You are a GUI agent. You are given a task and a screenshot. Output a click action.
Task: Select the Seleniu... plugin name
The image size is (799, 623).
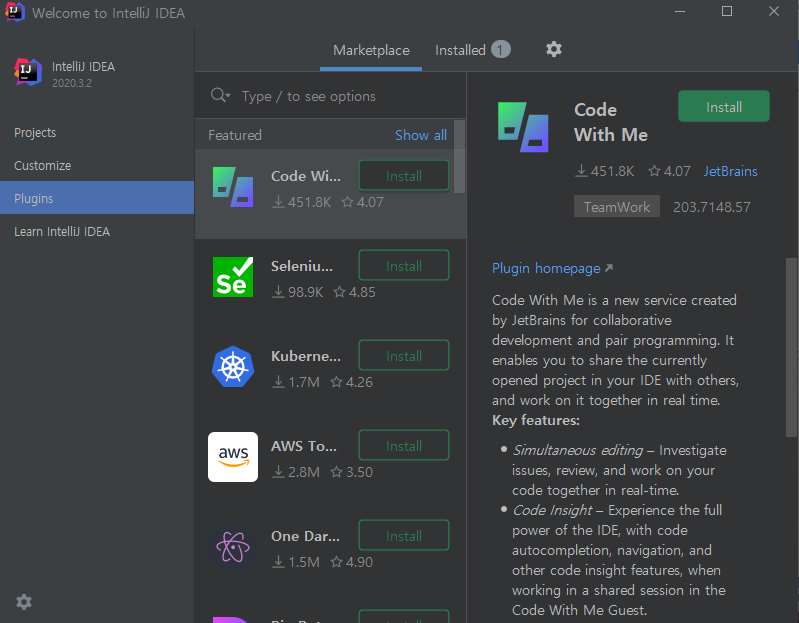point(302,266)
